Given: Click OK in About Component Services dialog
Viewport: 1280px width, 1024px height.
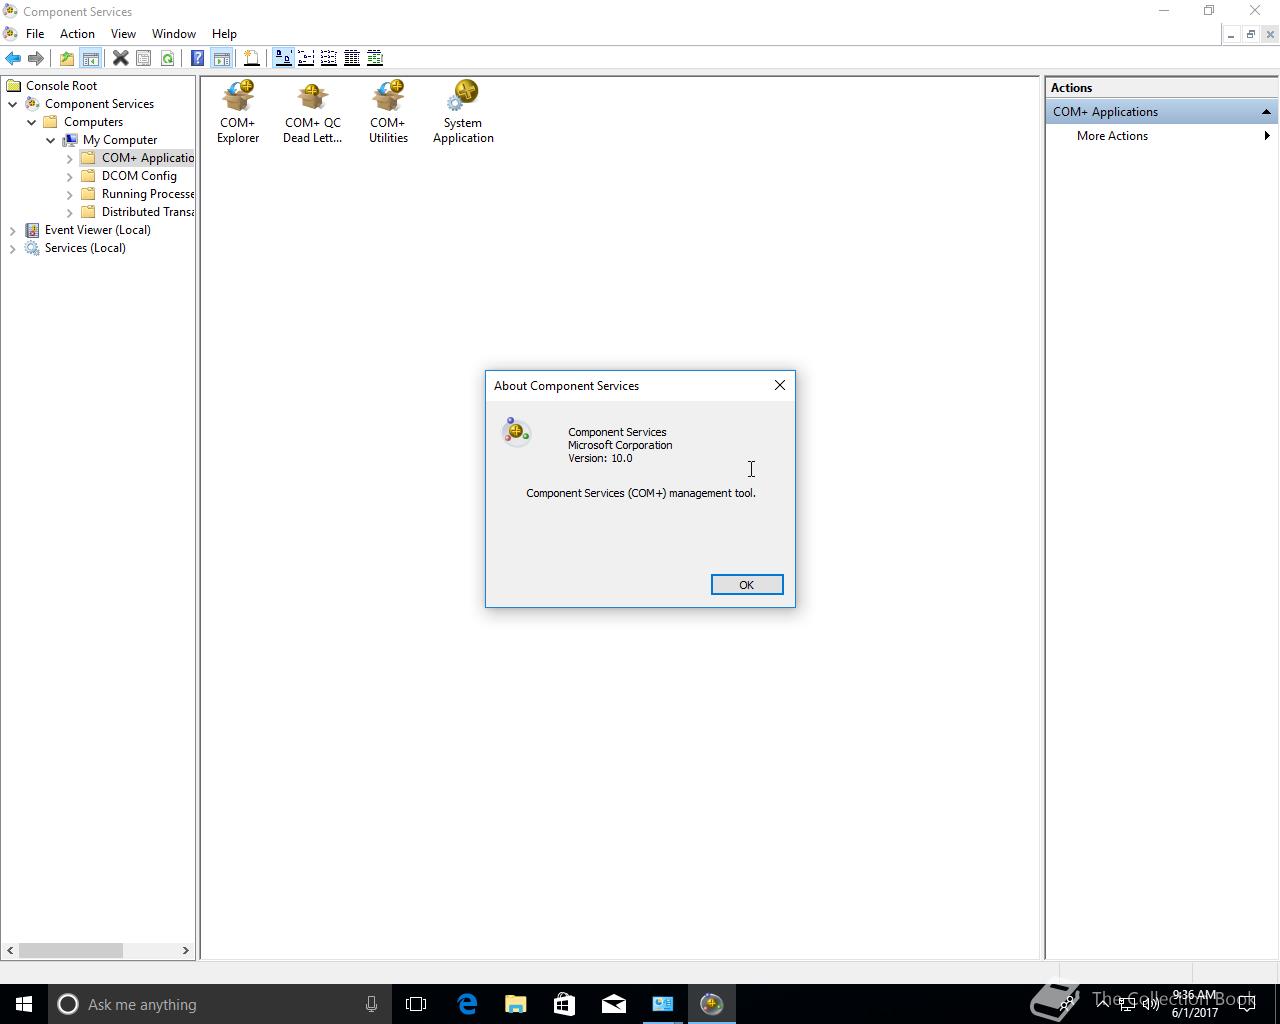Looking at the screenshot, I should [747, 585].
